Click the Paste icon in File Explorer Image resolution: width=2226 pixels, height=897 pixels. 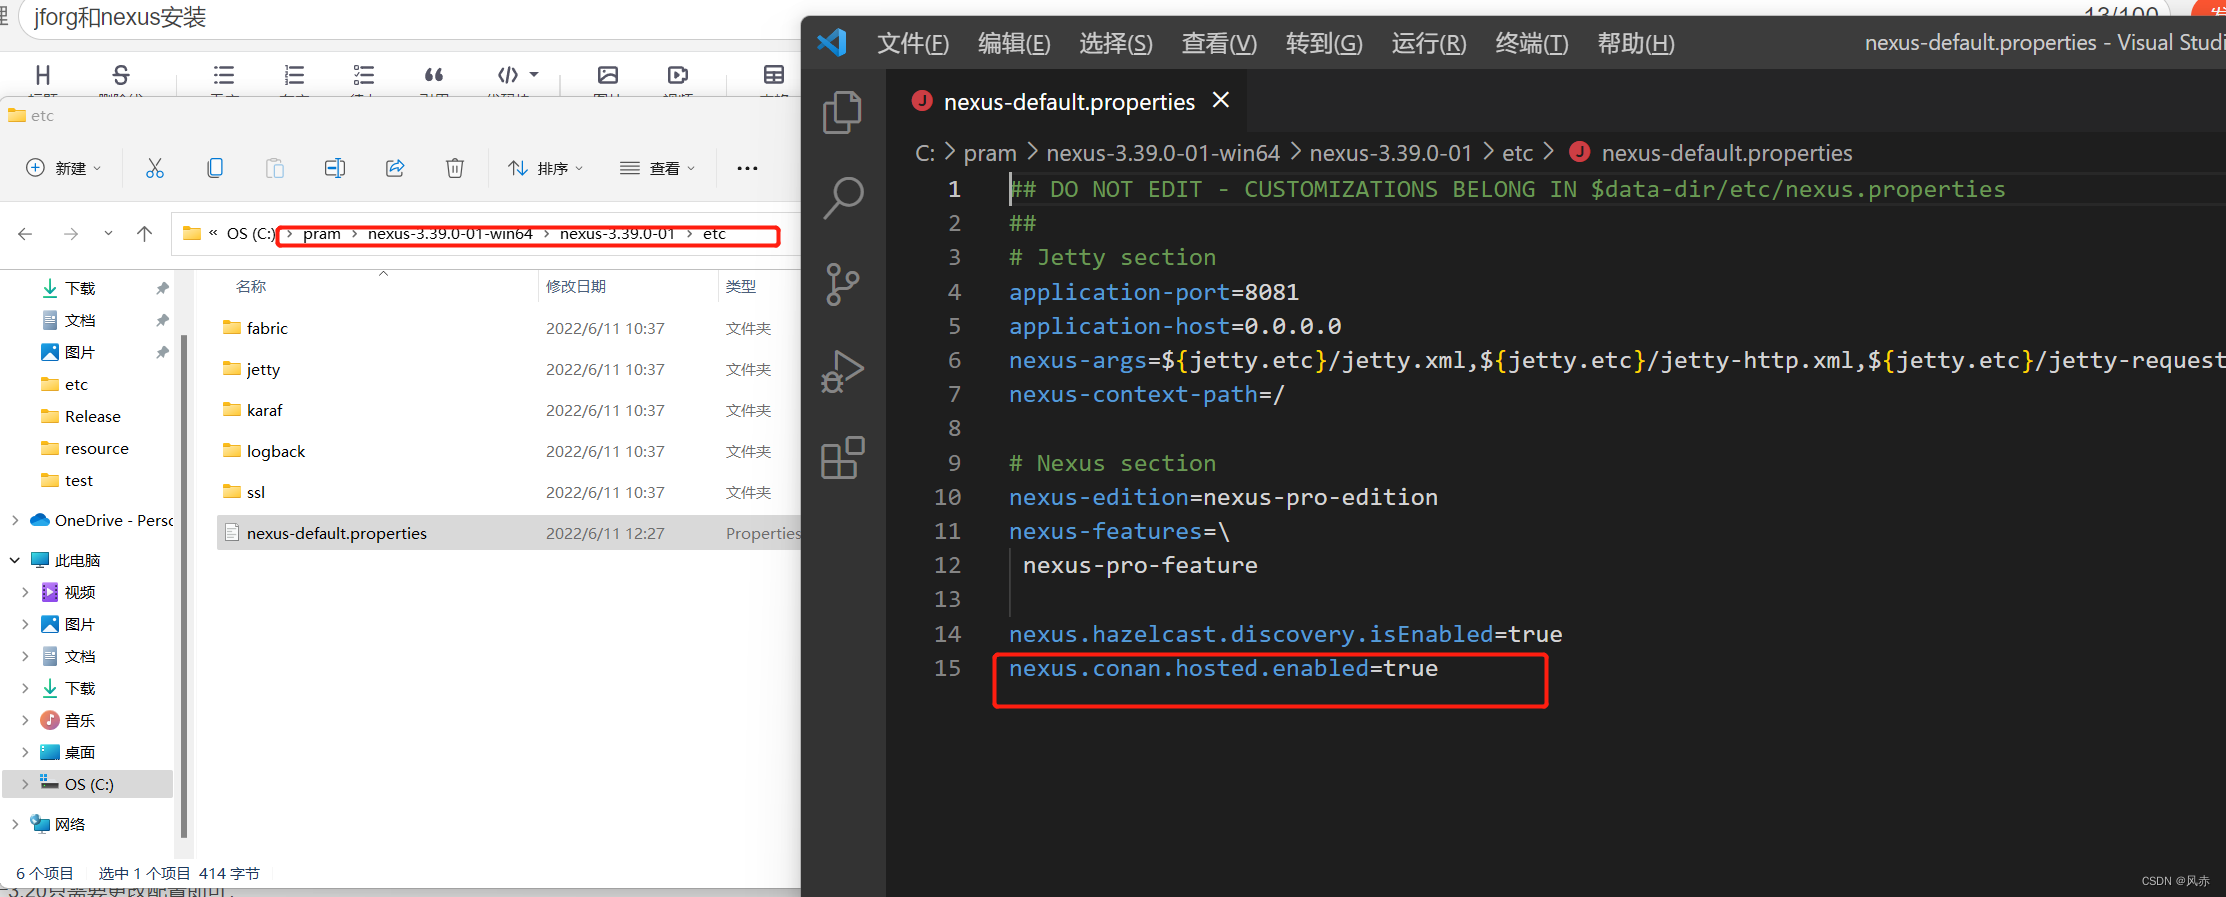click(x=275, y=168)
